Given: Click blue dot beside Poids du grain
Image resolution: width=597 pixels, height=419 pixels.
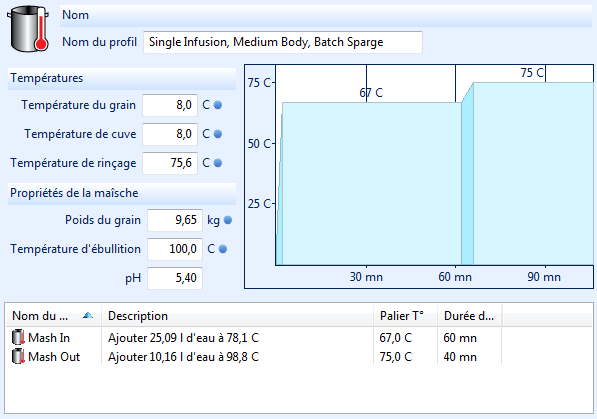Looking at the screenshot, I should click(228, 220).
